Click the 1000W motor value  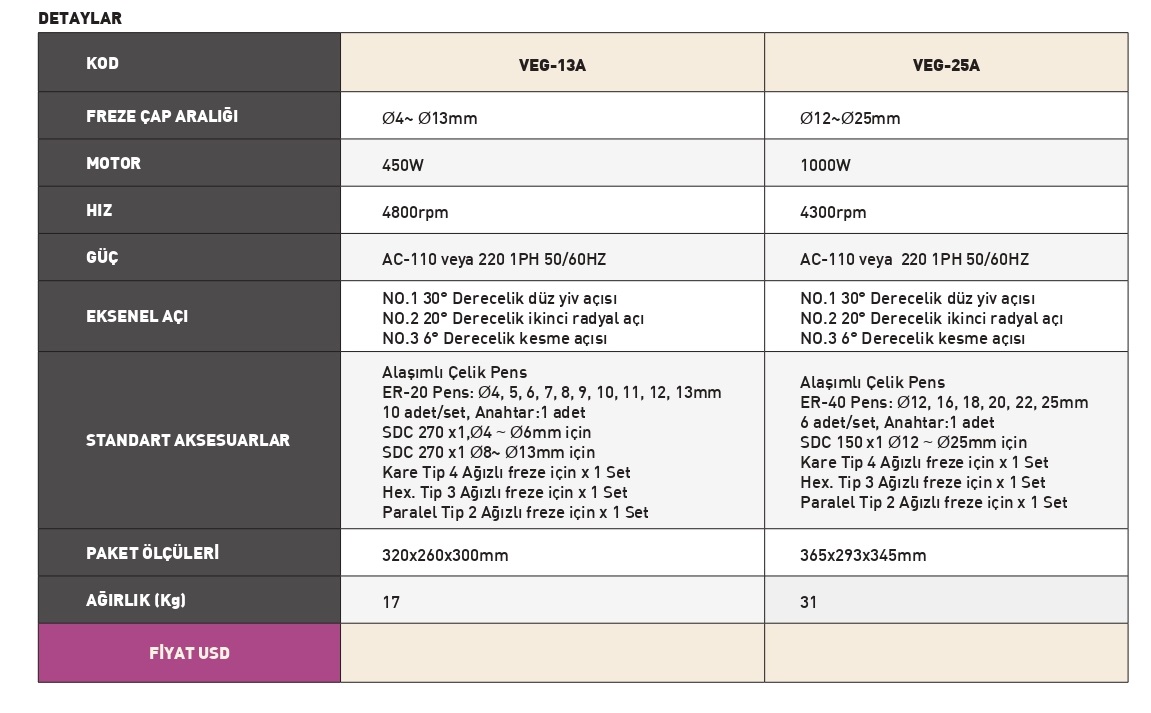(x=825, y=165)
